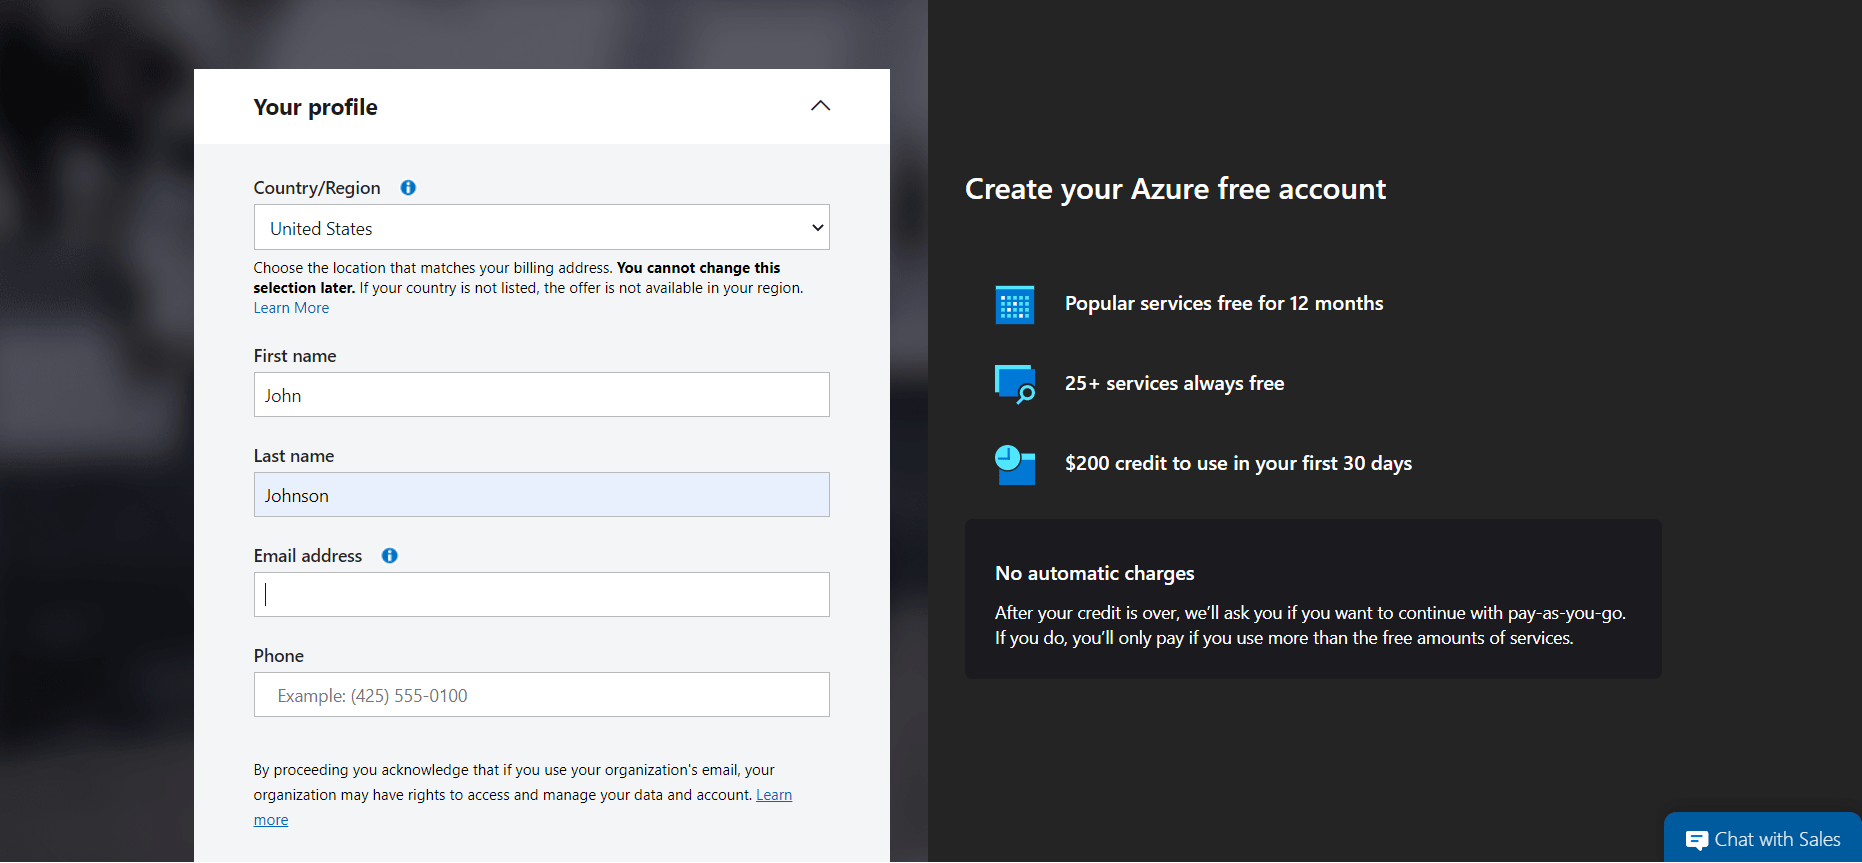Click the $200 credit clock icon
Screen dimensions: 1862x863
coord(1015,465)
